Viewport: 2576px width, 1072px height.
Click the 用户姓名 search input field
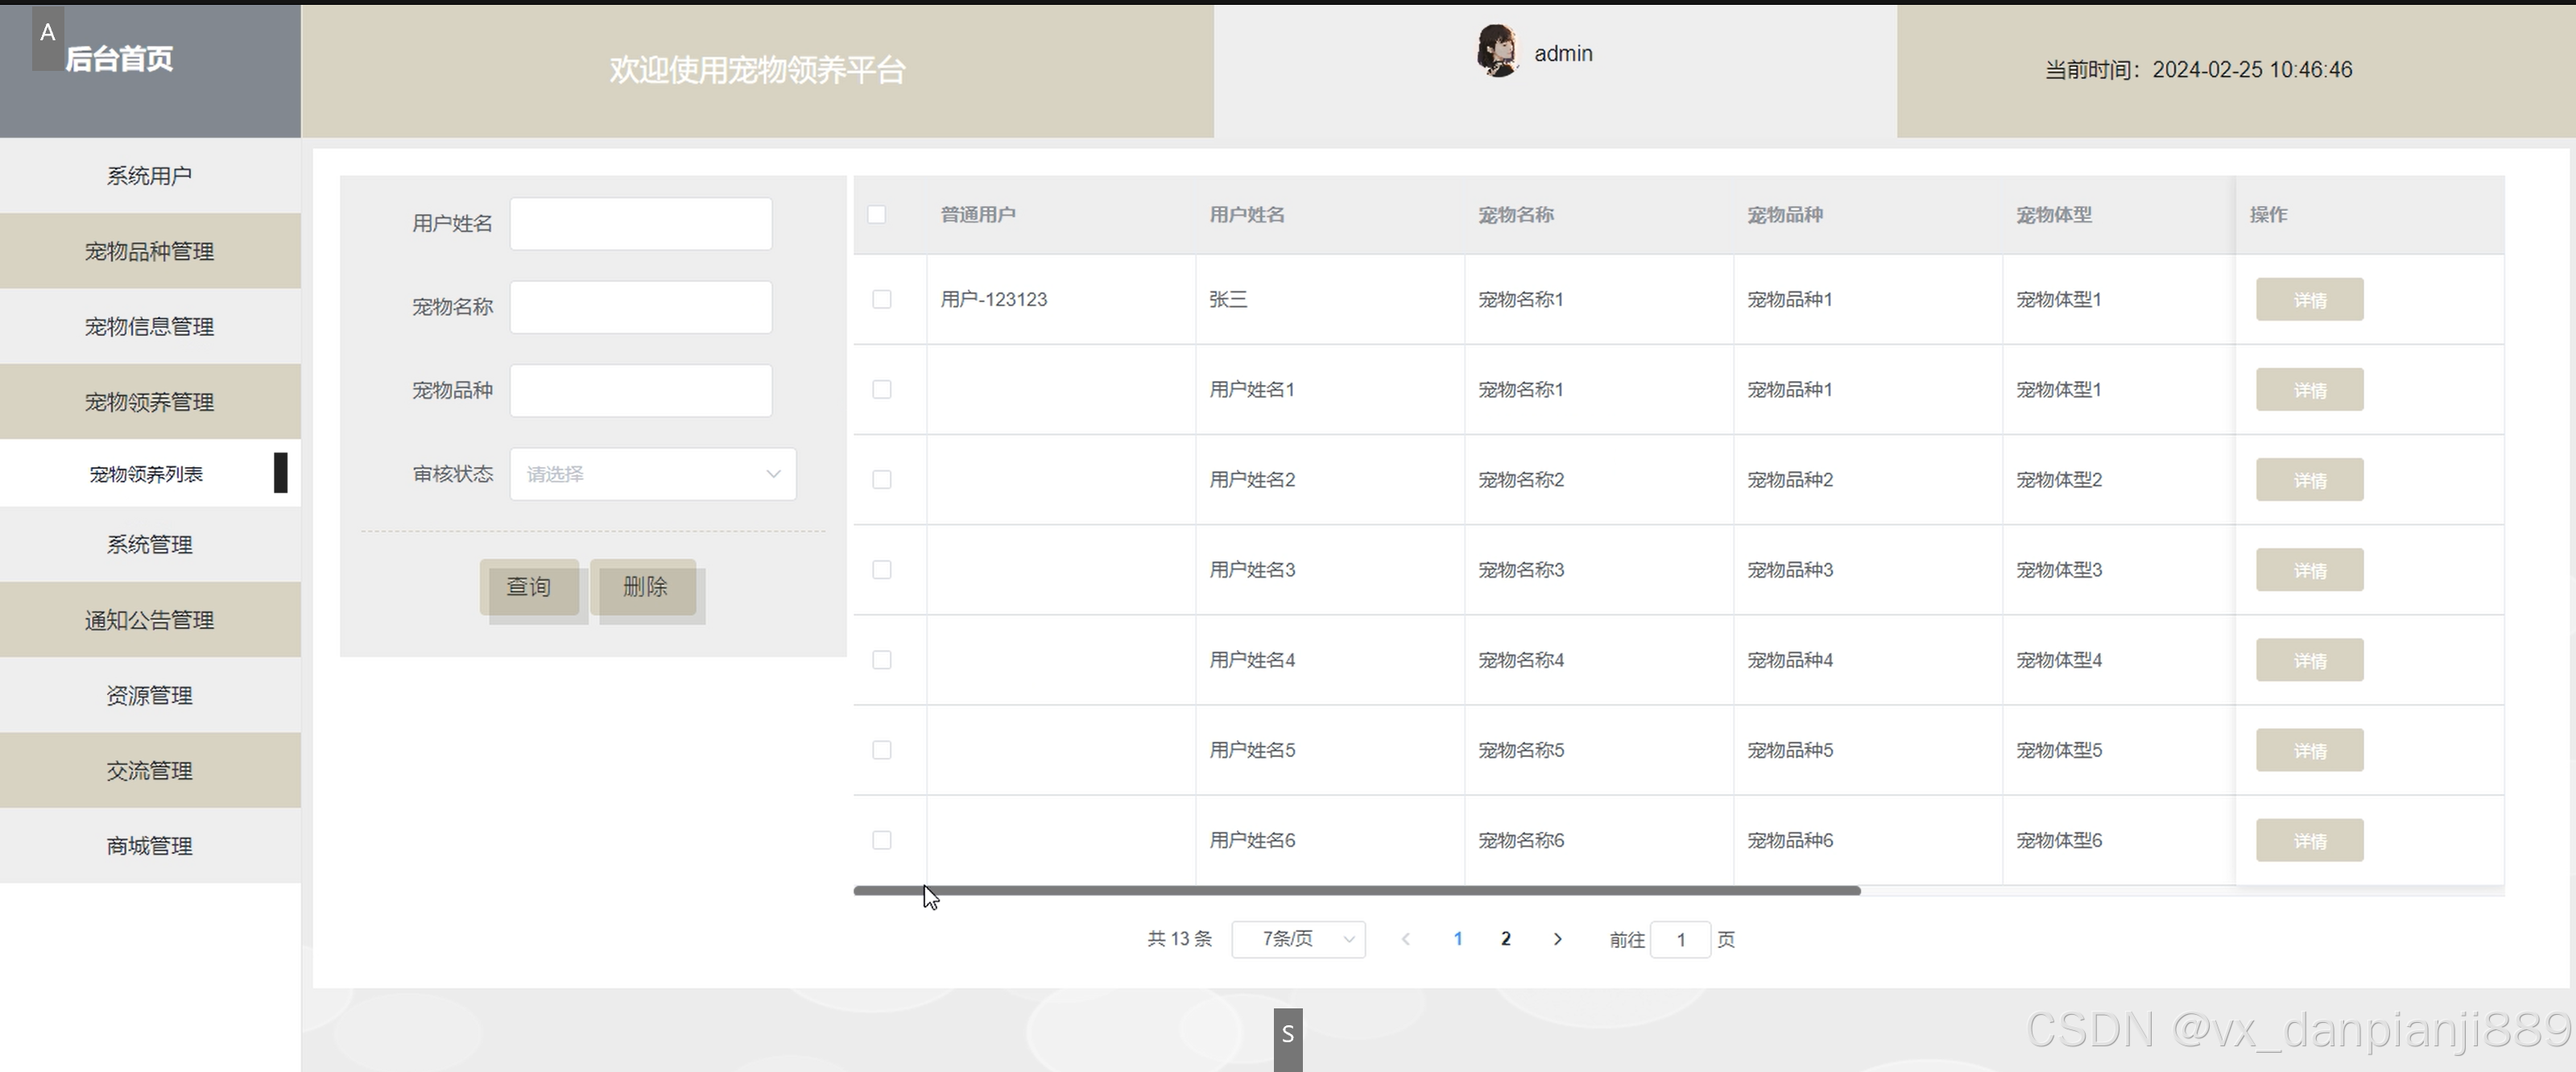(x=641, y=224)
